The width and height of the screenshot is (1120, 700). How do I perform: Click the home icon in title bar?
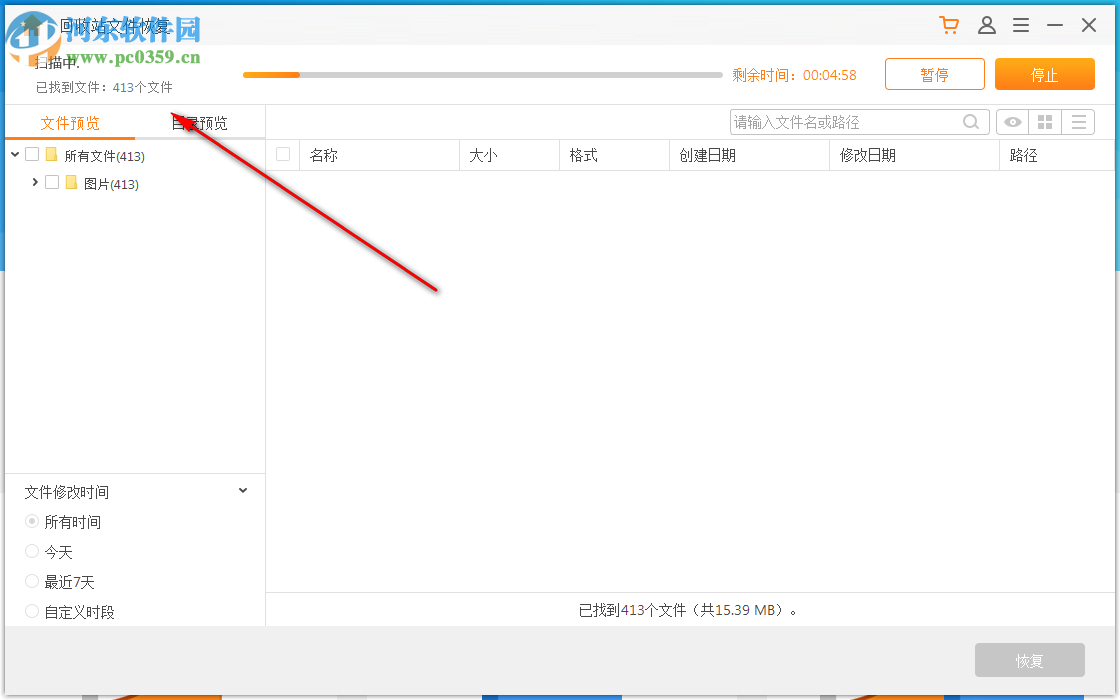click(33, 24)
